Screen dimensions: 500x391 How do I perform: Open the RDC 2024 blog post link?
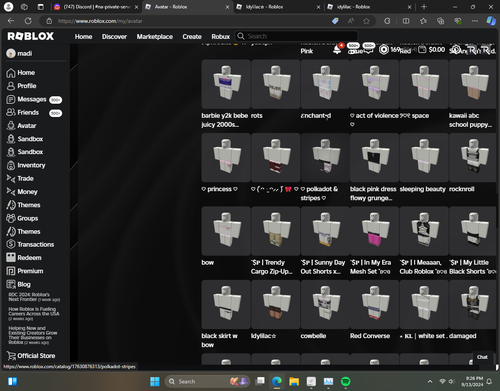(34, 297)
